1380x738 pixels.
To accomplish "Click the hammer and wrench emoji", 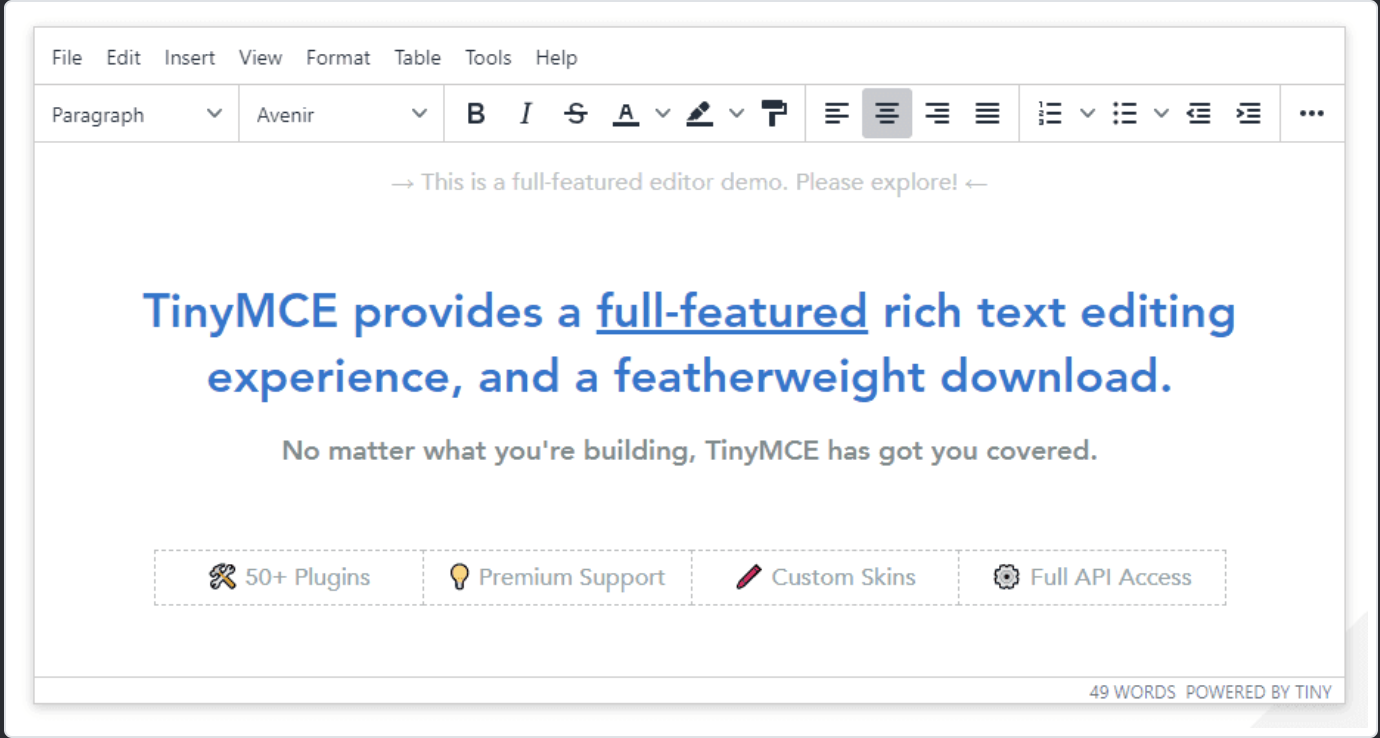I will coord(222,577).
